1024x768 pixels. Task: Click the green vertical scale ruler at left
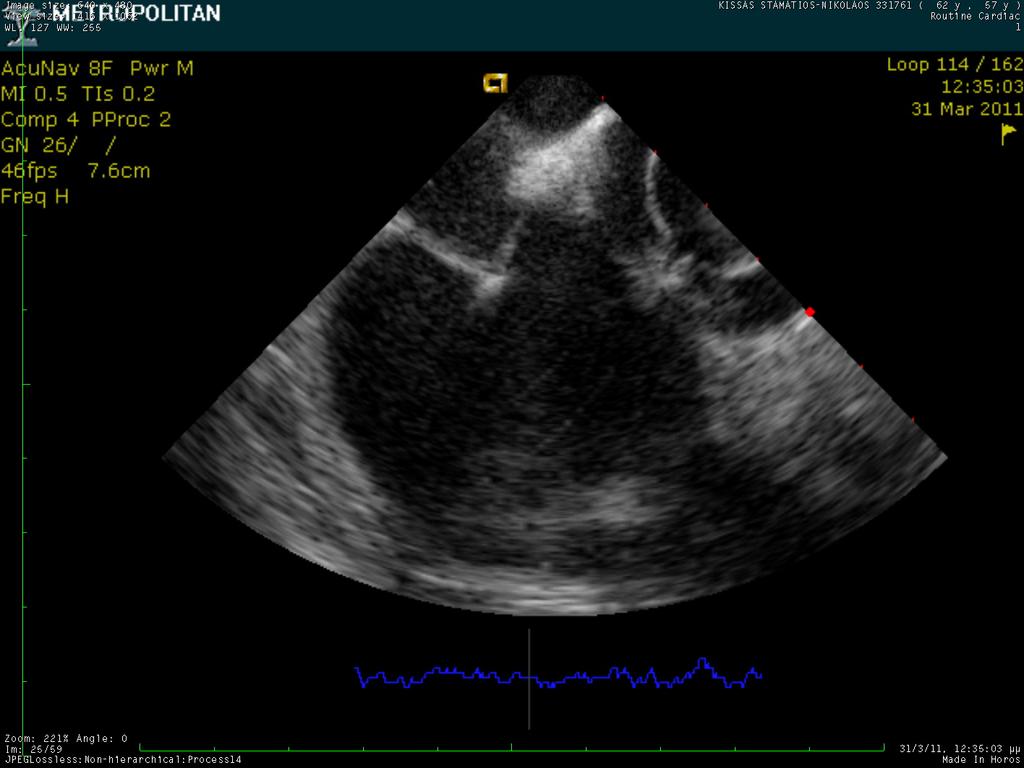tap(24, 385)
